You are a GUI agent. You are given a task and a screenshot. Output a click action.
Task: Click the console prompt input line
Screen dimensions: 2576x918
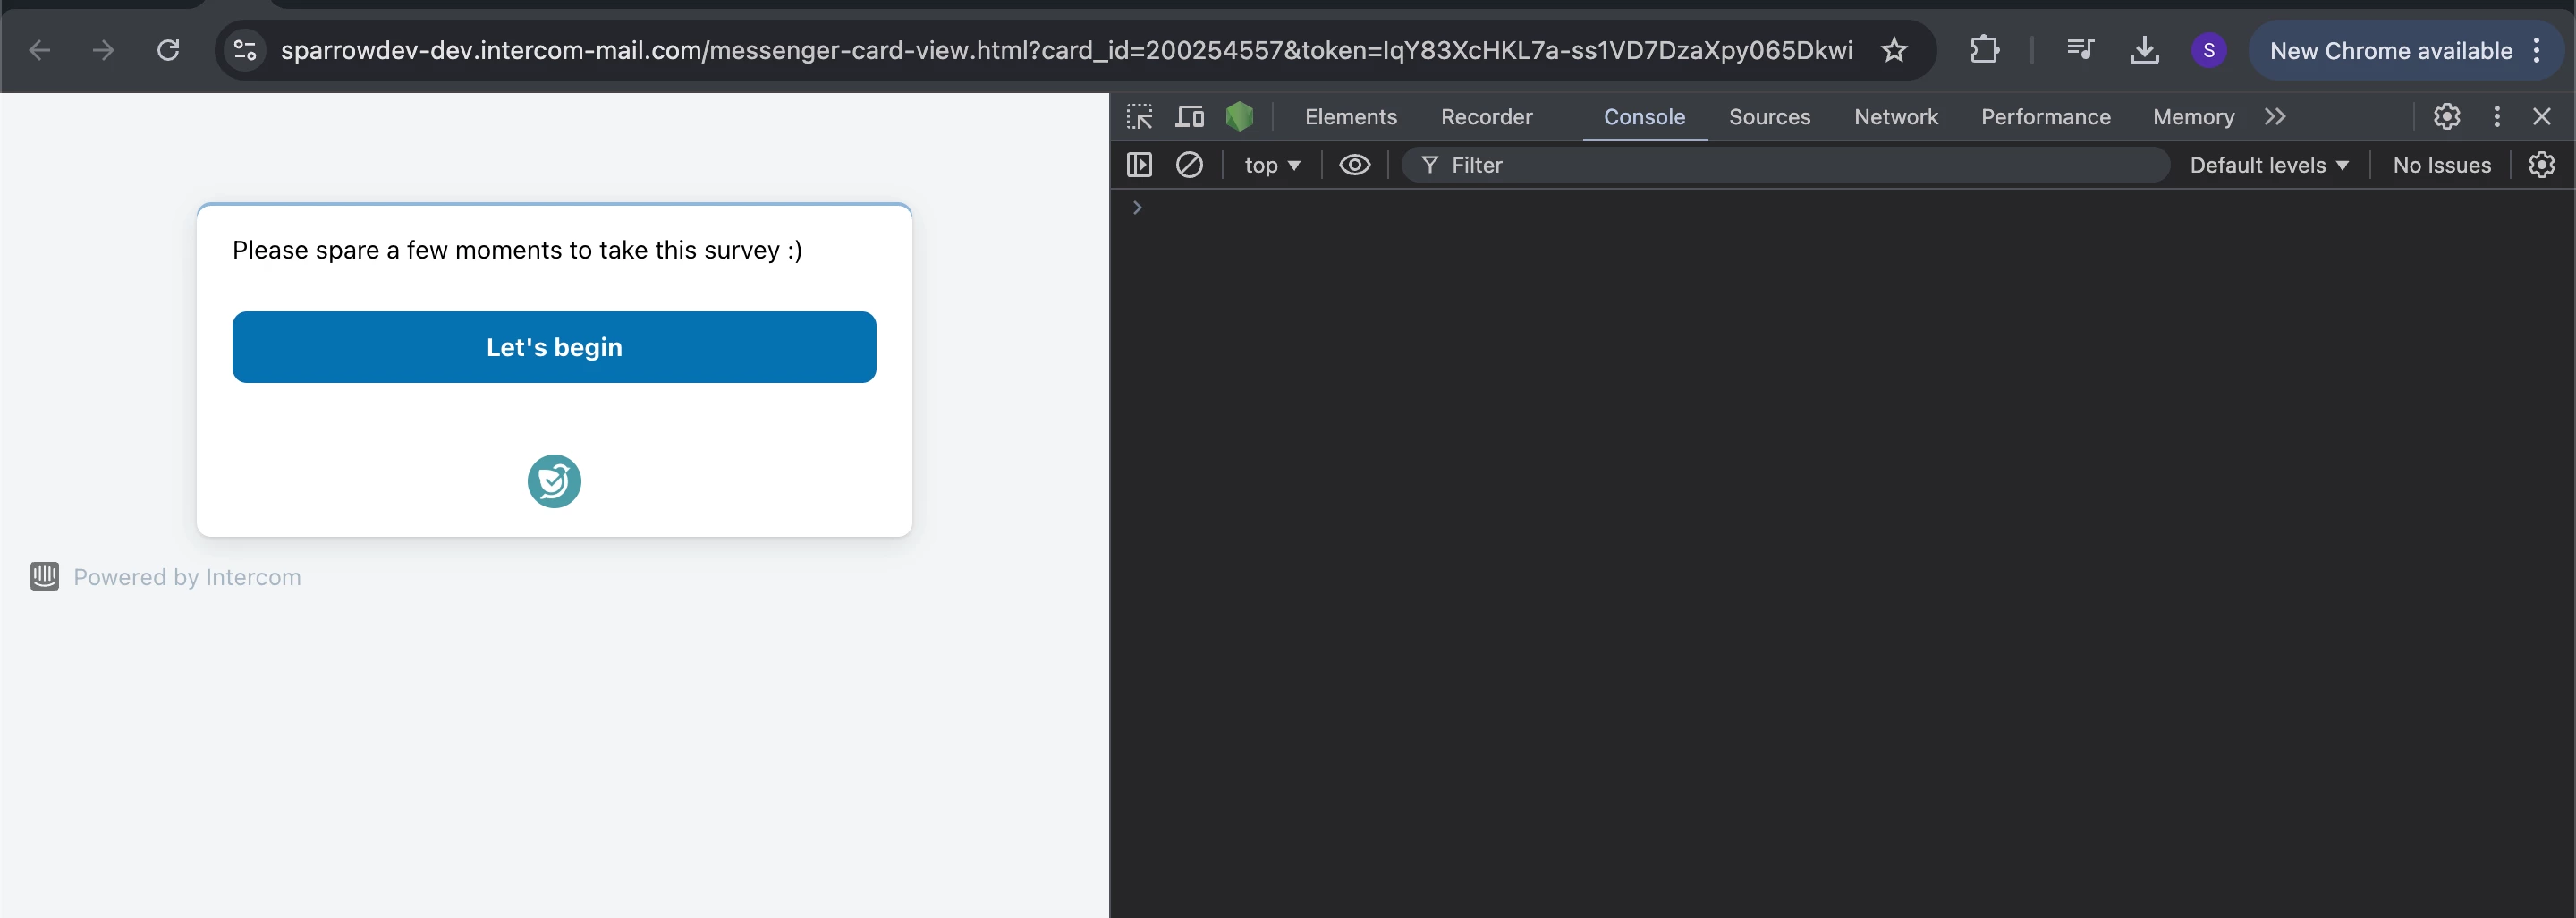(x=1842, y=208)
